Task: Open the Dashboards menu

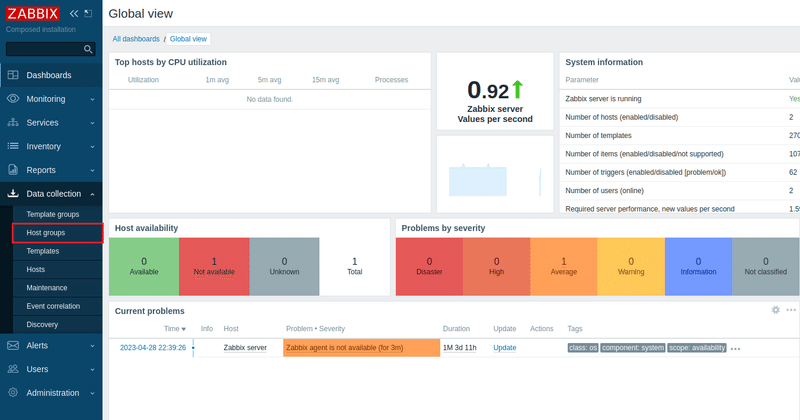Action: [x=51, y=75]
